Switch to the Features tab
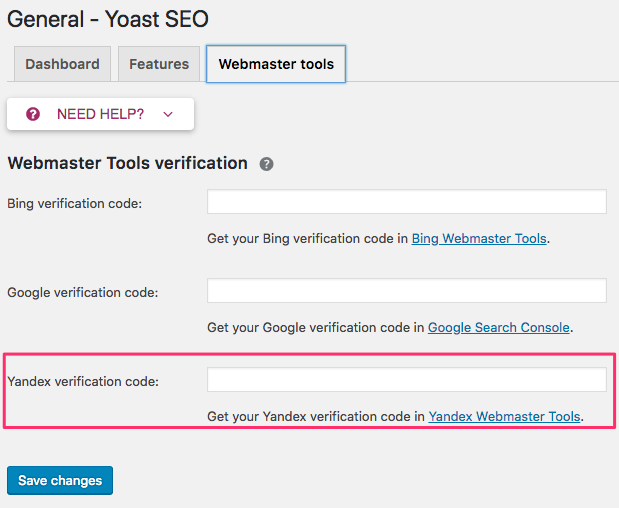Screen dimensions: 619x508 tap(159, 64)
